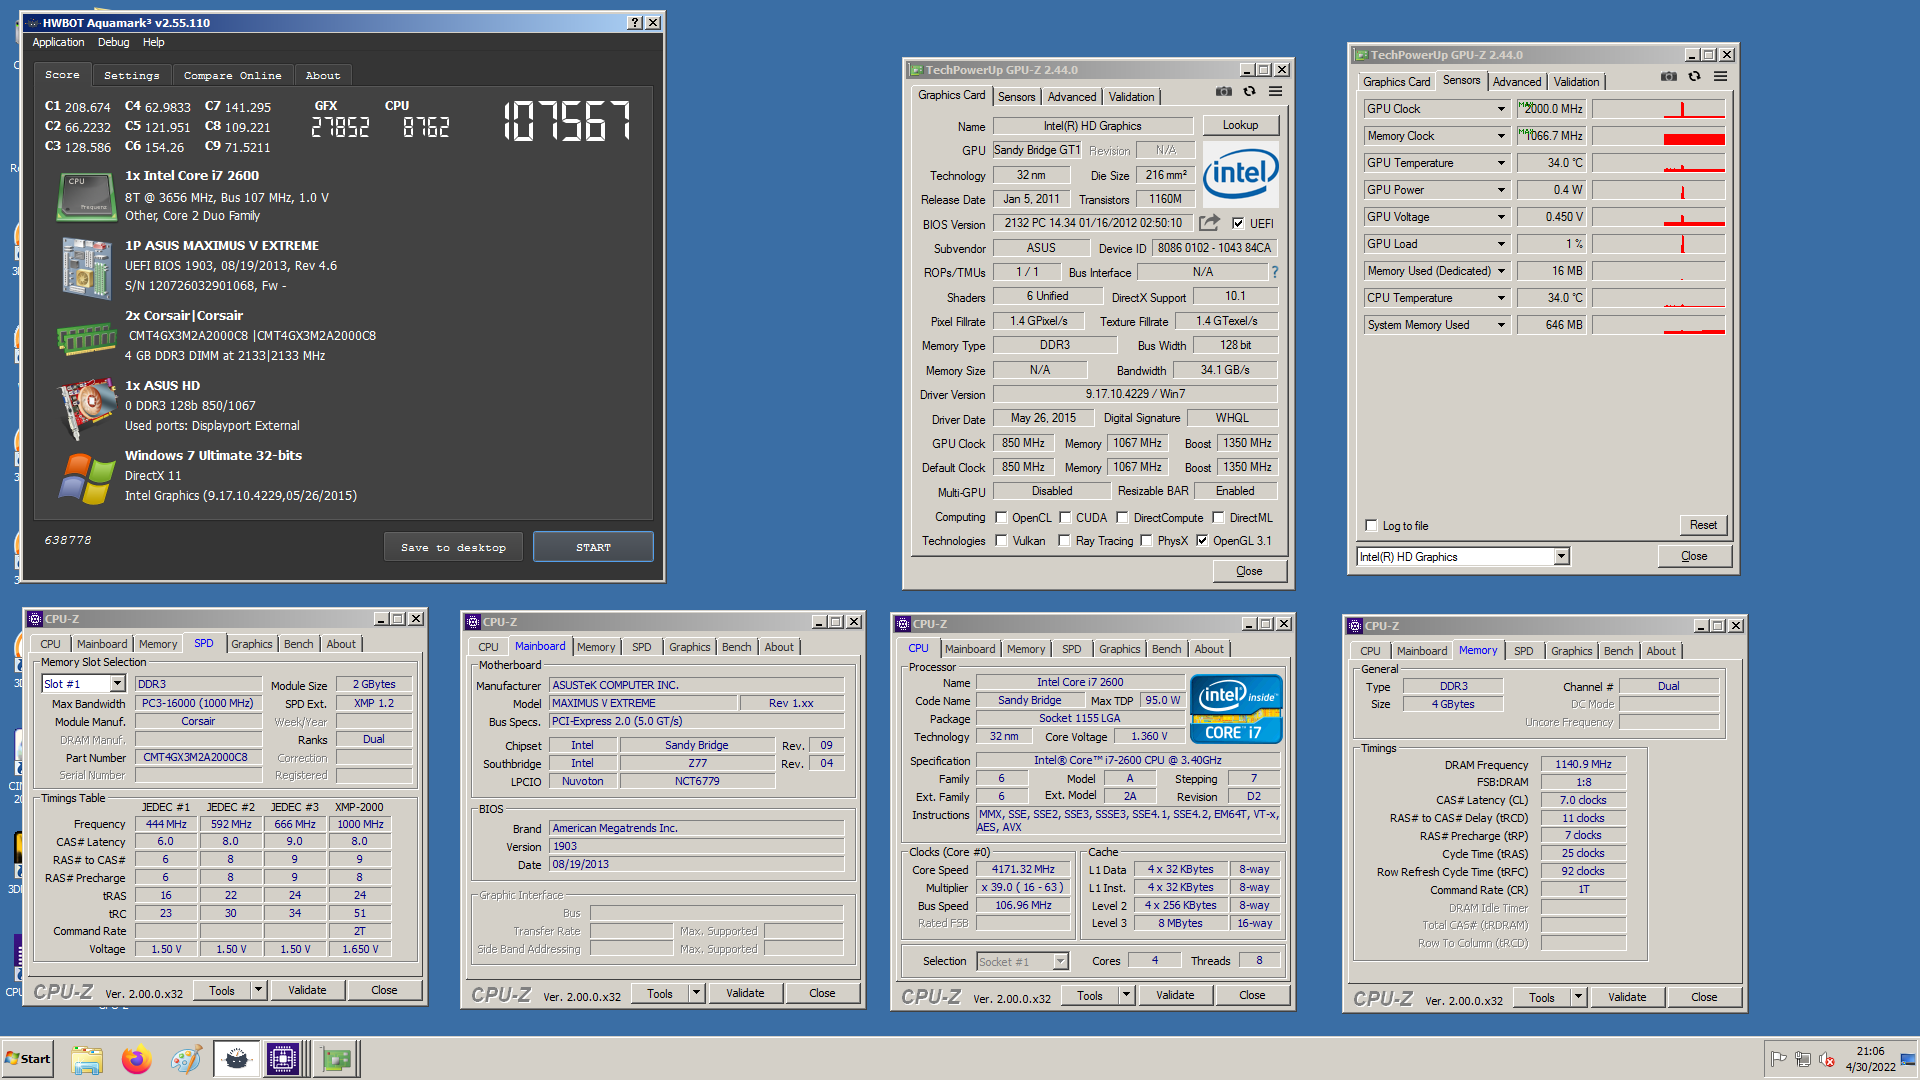The image size is (1920, 1080).
Task: Click the Memory Clock sensor graph
Action: point(1658,136)
